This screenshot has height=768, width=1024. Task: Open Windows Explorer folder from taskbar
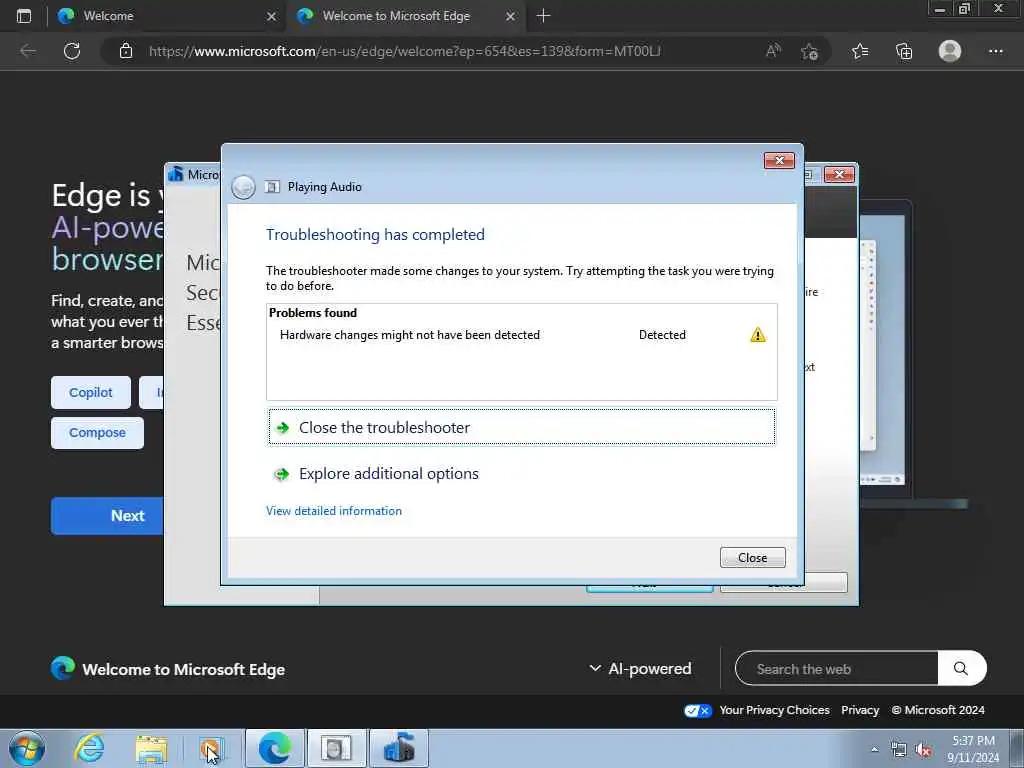pos(152,749)
